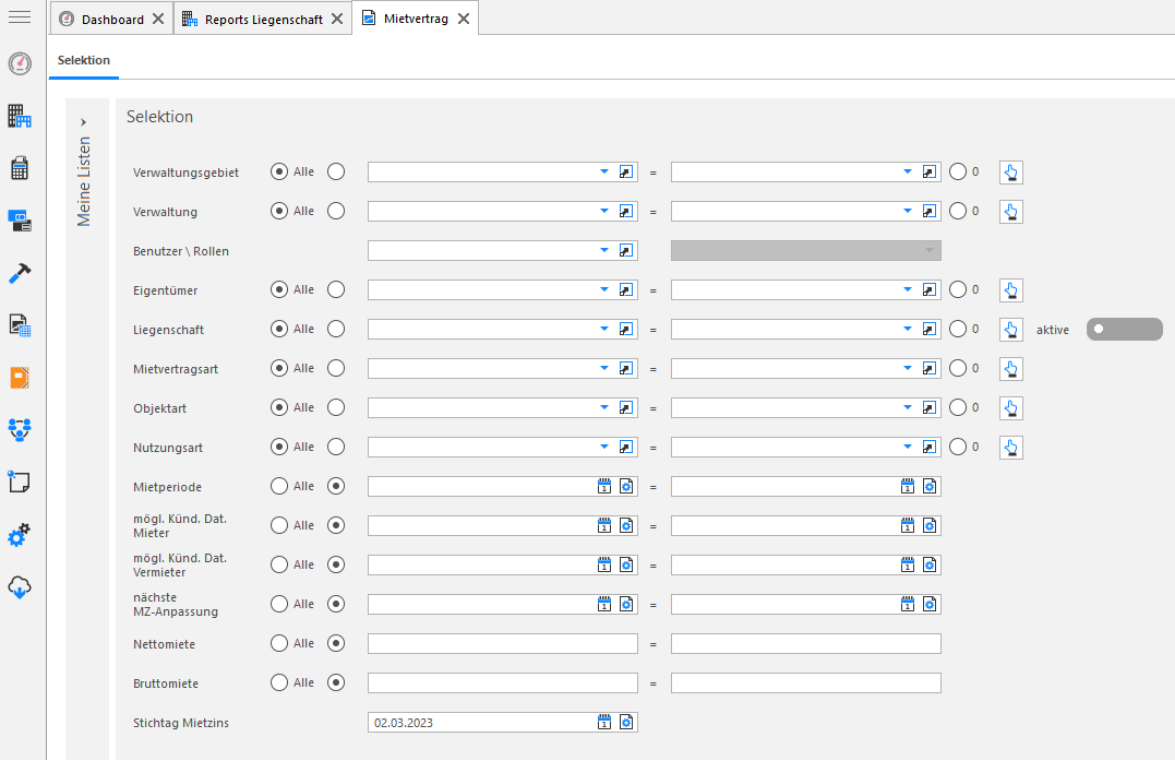The height and width of the screenshot is (761, 1175).
Task: Open the gears settings sidebar icon
Action: coord(19,535)
